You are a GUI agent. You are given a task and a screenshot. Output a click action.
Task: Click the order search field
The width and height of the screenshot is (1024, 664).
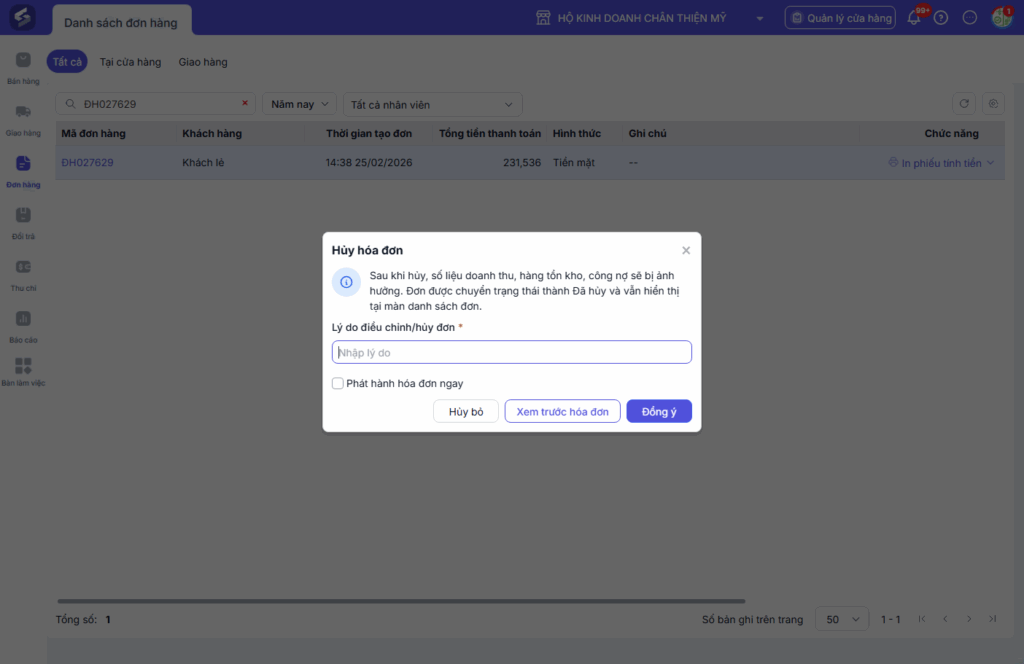(155, 104)
